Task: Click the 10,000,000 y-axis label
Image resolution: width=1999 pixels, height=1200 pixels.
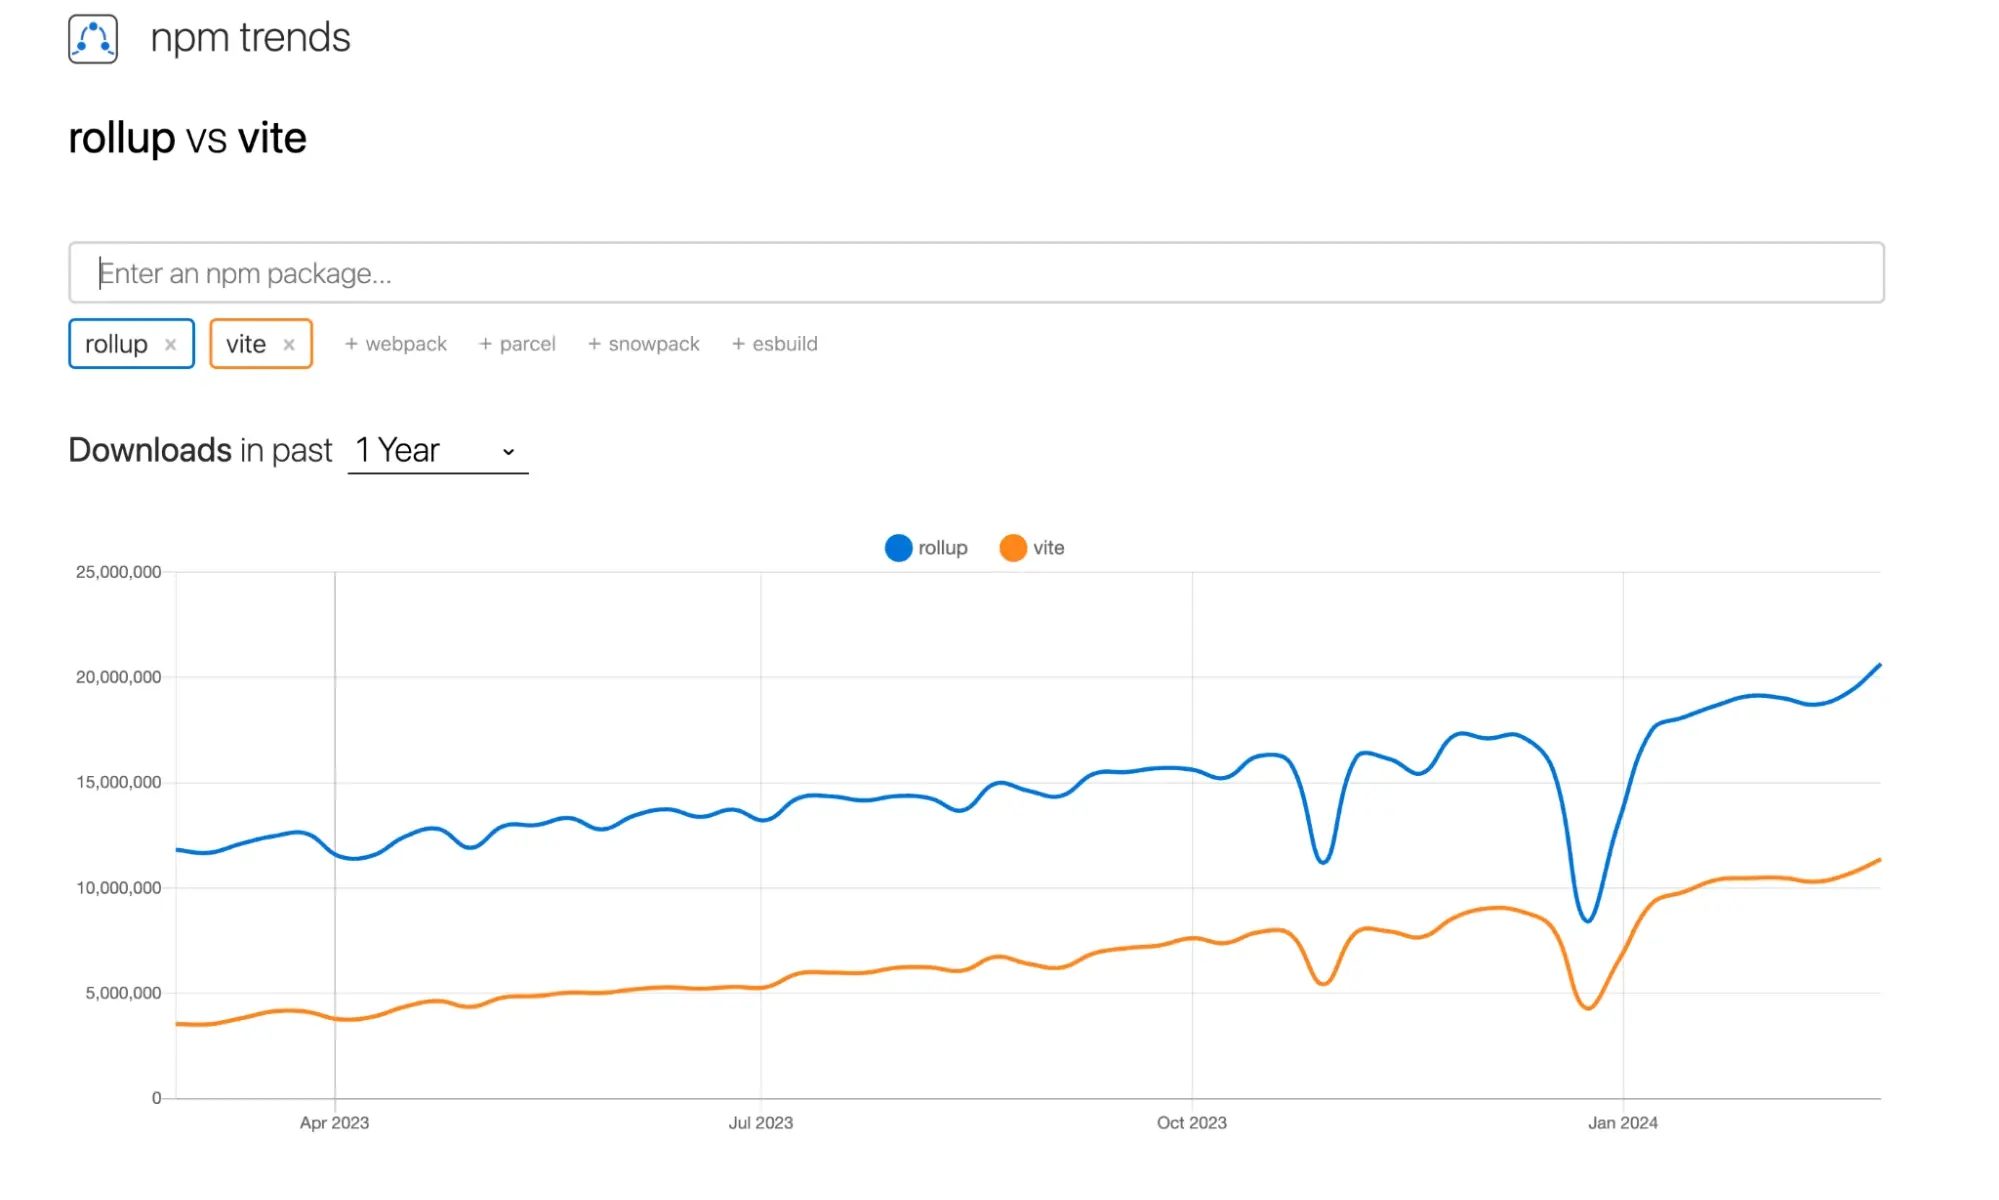Action: (118, 888)
